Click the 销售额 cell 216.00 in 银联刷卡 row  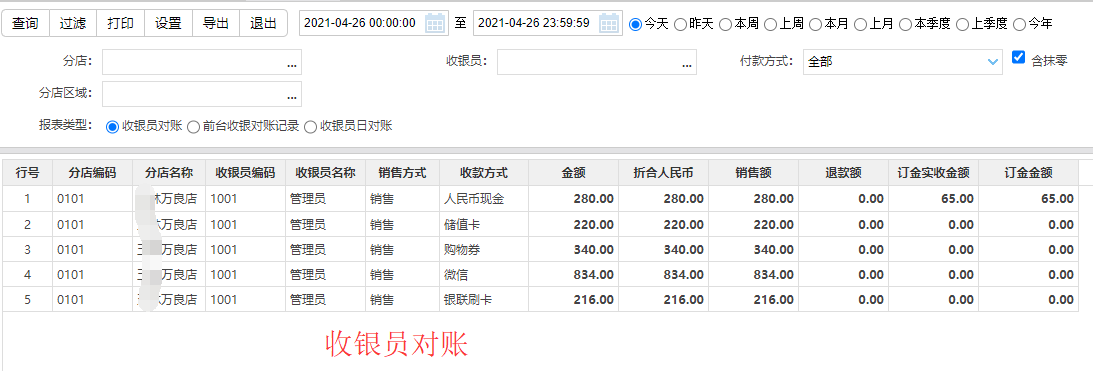(x=754, y=300)
